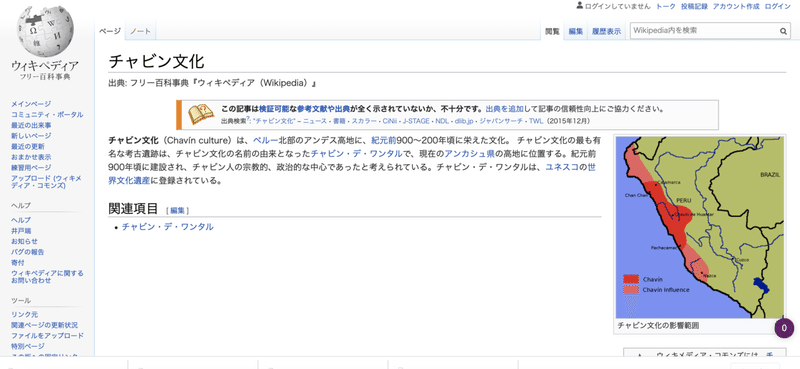The height and width of the screenshot is (369, 800).
Task: Open リンク元 under ツール
Action: [24, 314]
